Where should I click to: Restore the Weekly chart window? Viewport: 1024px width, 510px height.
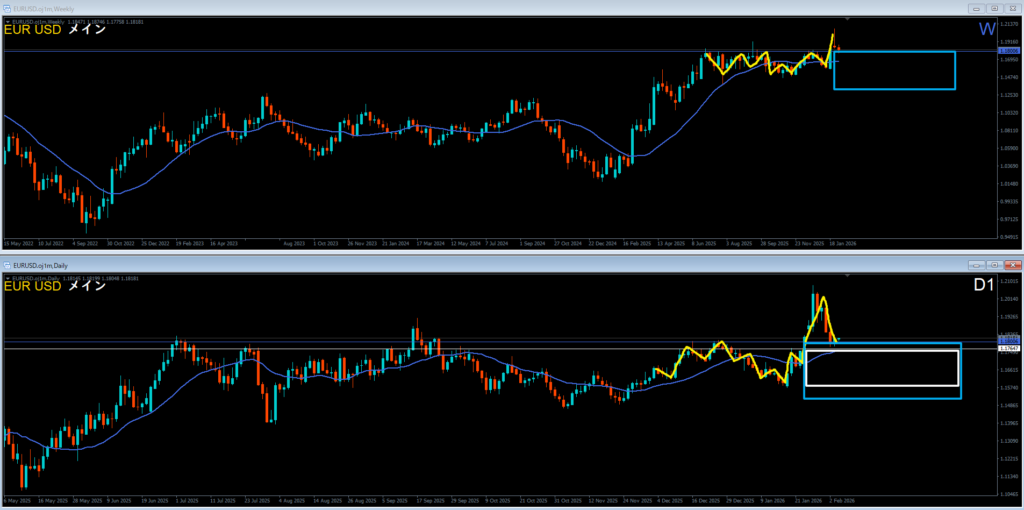click(x=992, y=8)
